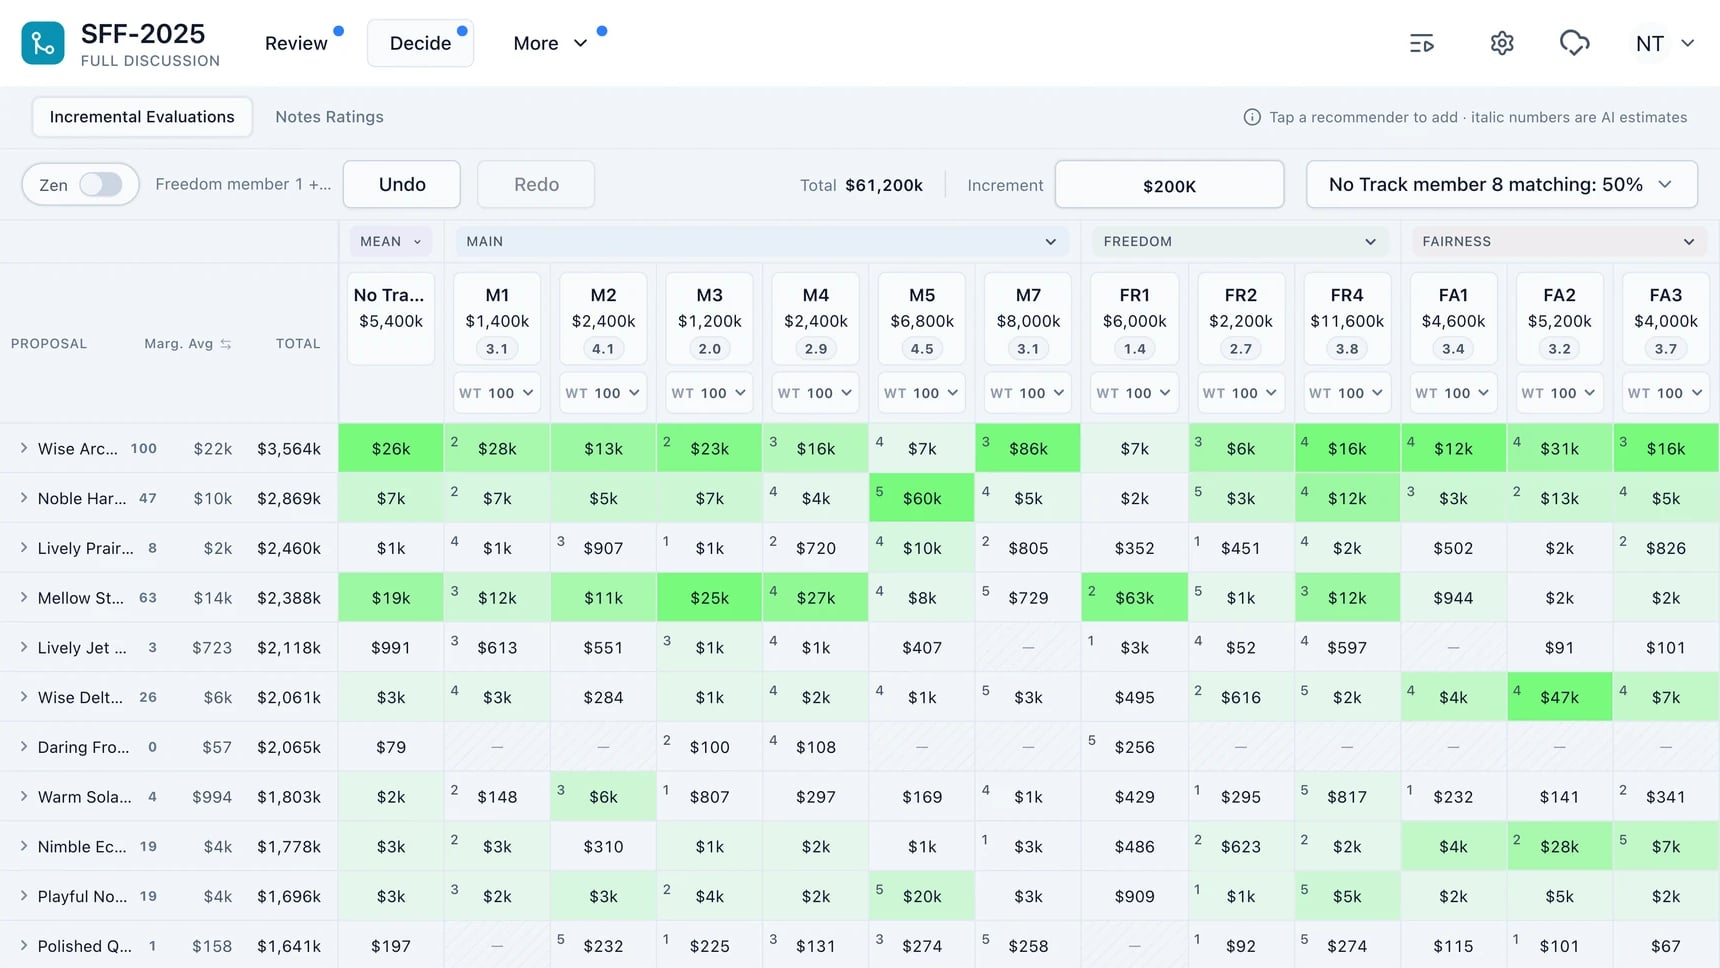The image size is (1720, 968).
Task: Open the No Track member 8 matching dropdown
Action: 1501,184
